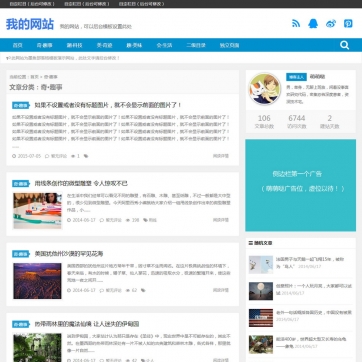The width and height of the screenshot is (362, 362).
Task: Open the post about 热带雨林里的魔法仙境
Action: click(x=87, y=324)
